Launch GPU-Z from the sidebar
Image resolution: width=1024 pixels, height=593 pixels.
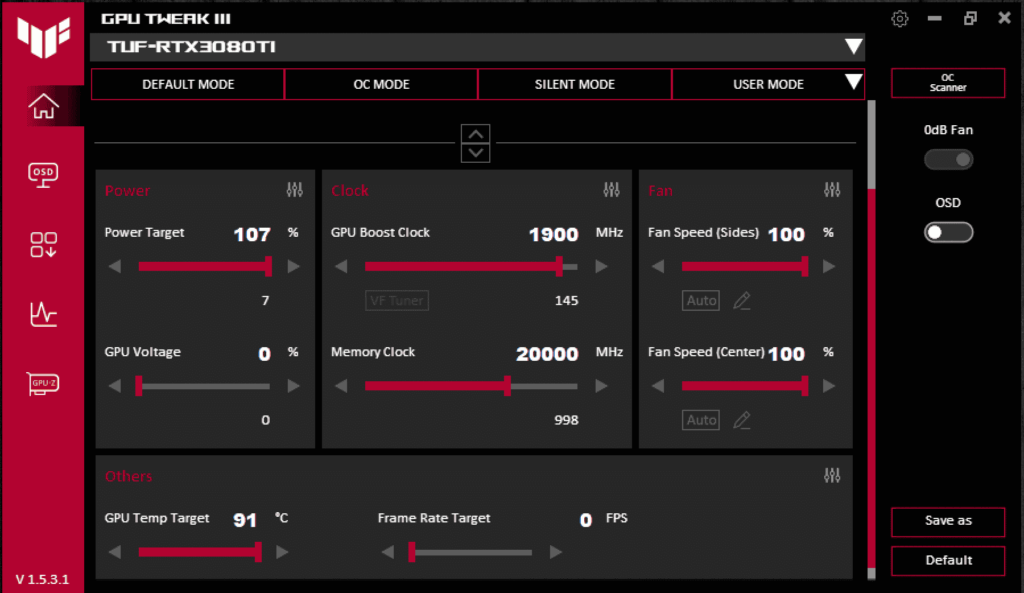point(42,383)
